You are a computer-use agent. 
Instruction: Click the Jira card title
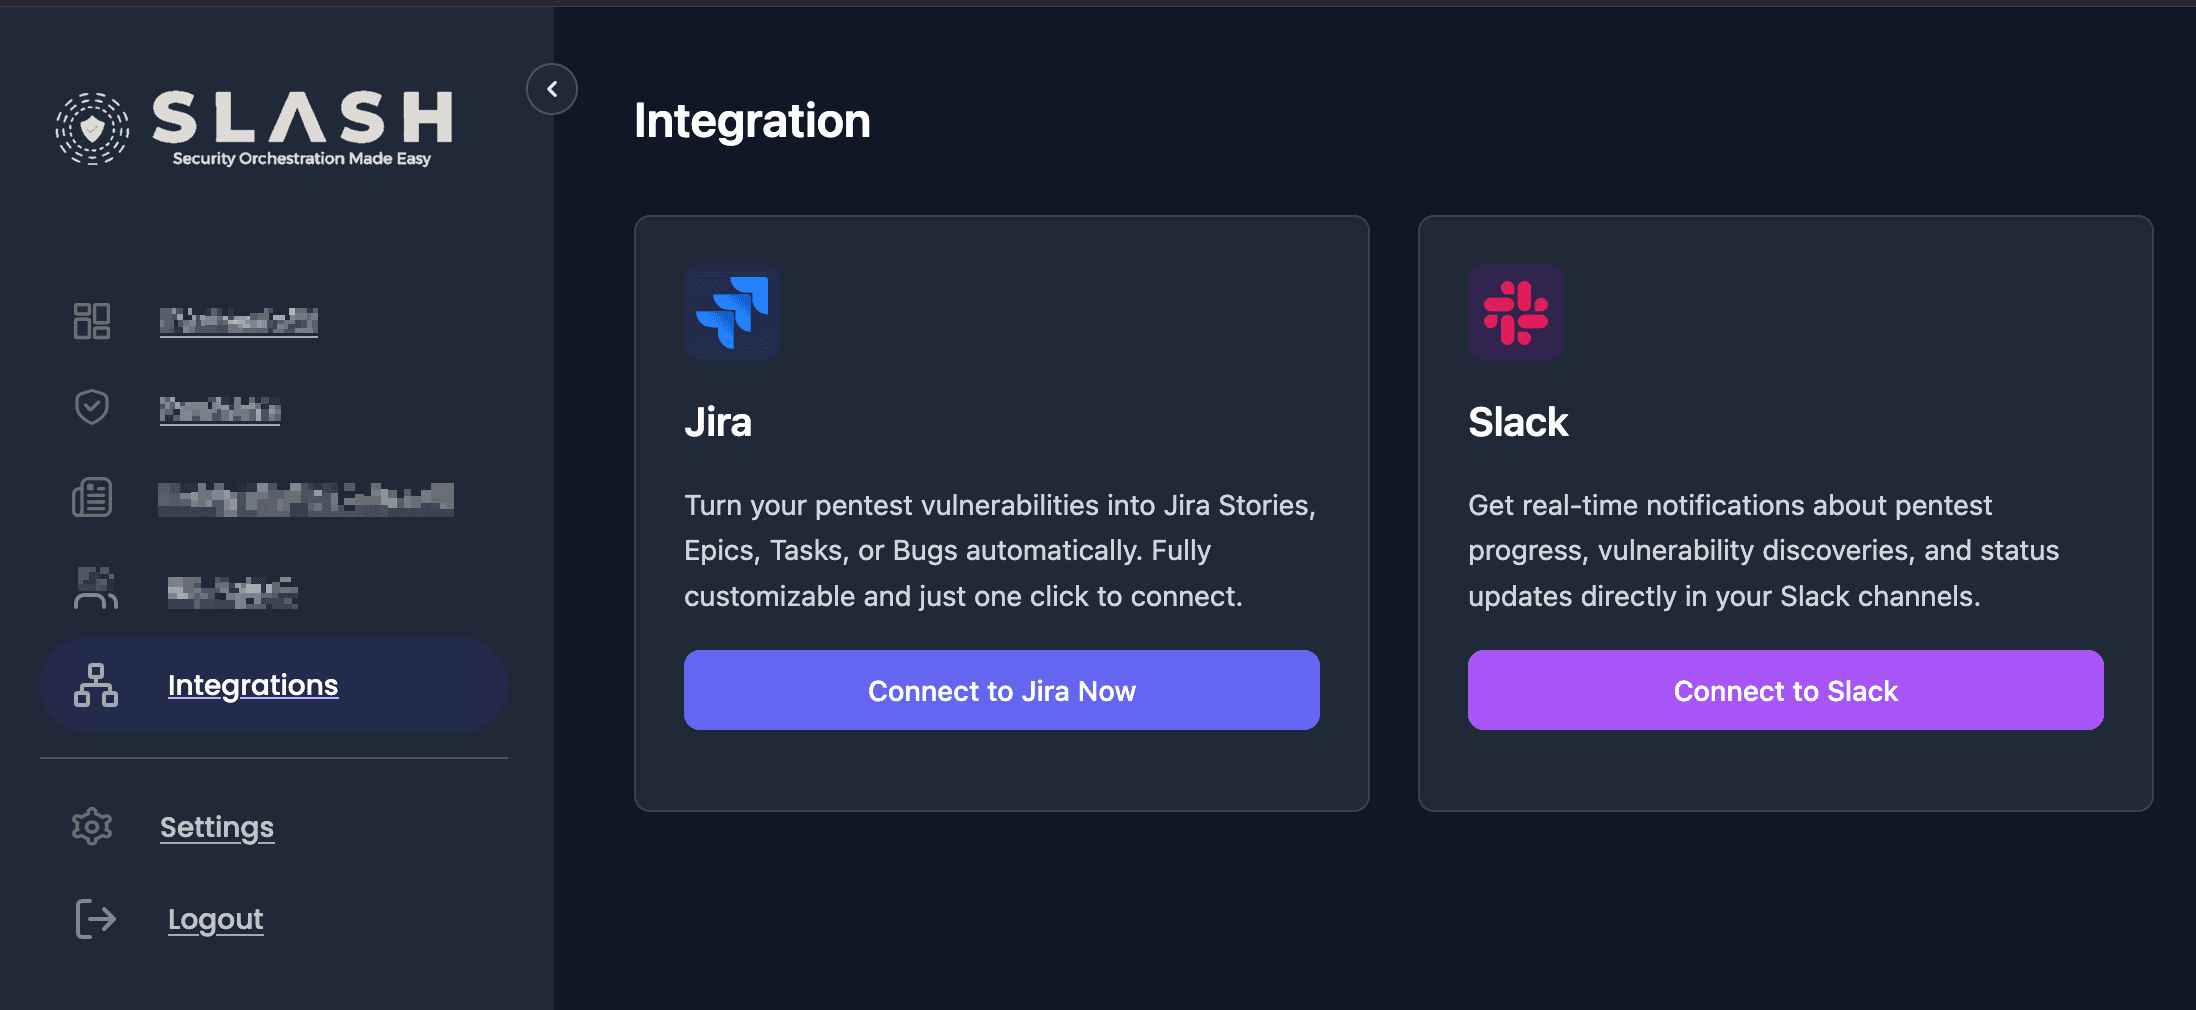point(718,421)
